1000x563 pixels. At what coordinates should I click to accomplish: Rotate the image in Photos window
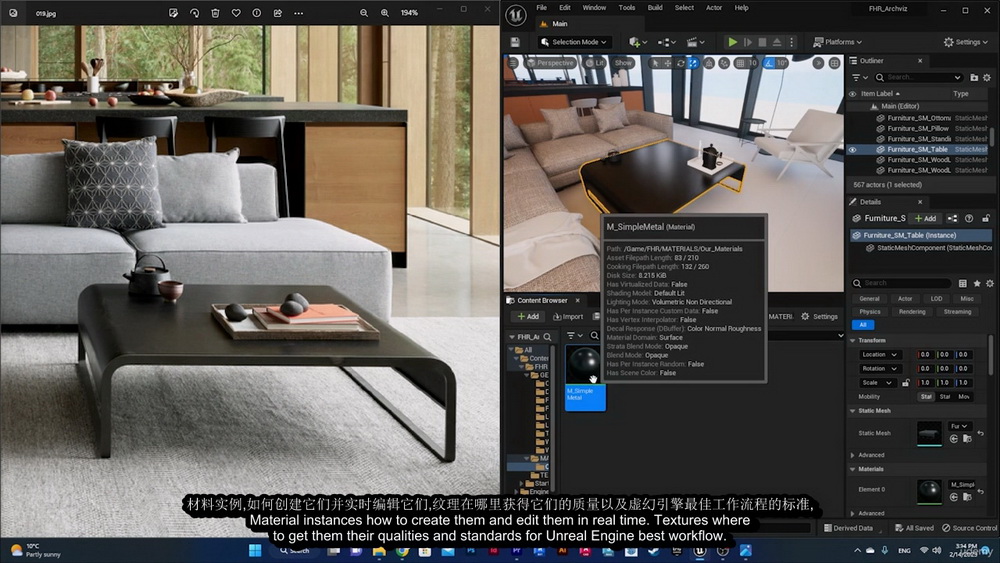coord(194,13)
